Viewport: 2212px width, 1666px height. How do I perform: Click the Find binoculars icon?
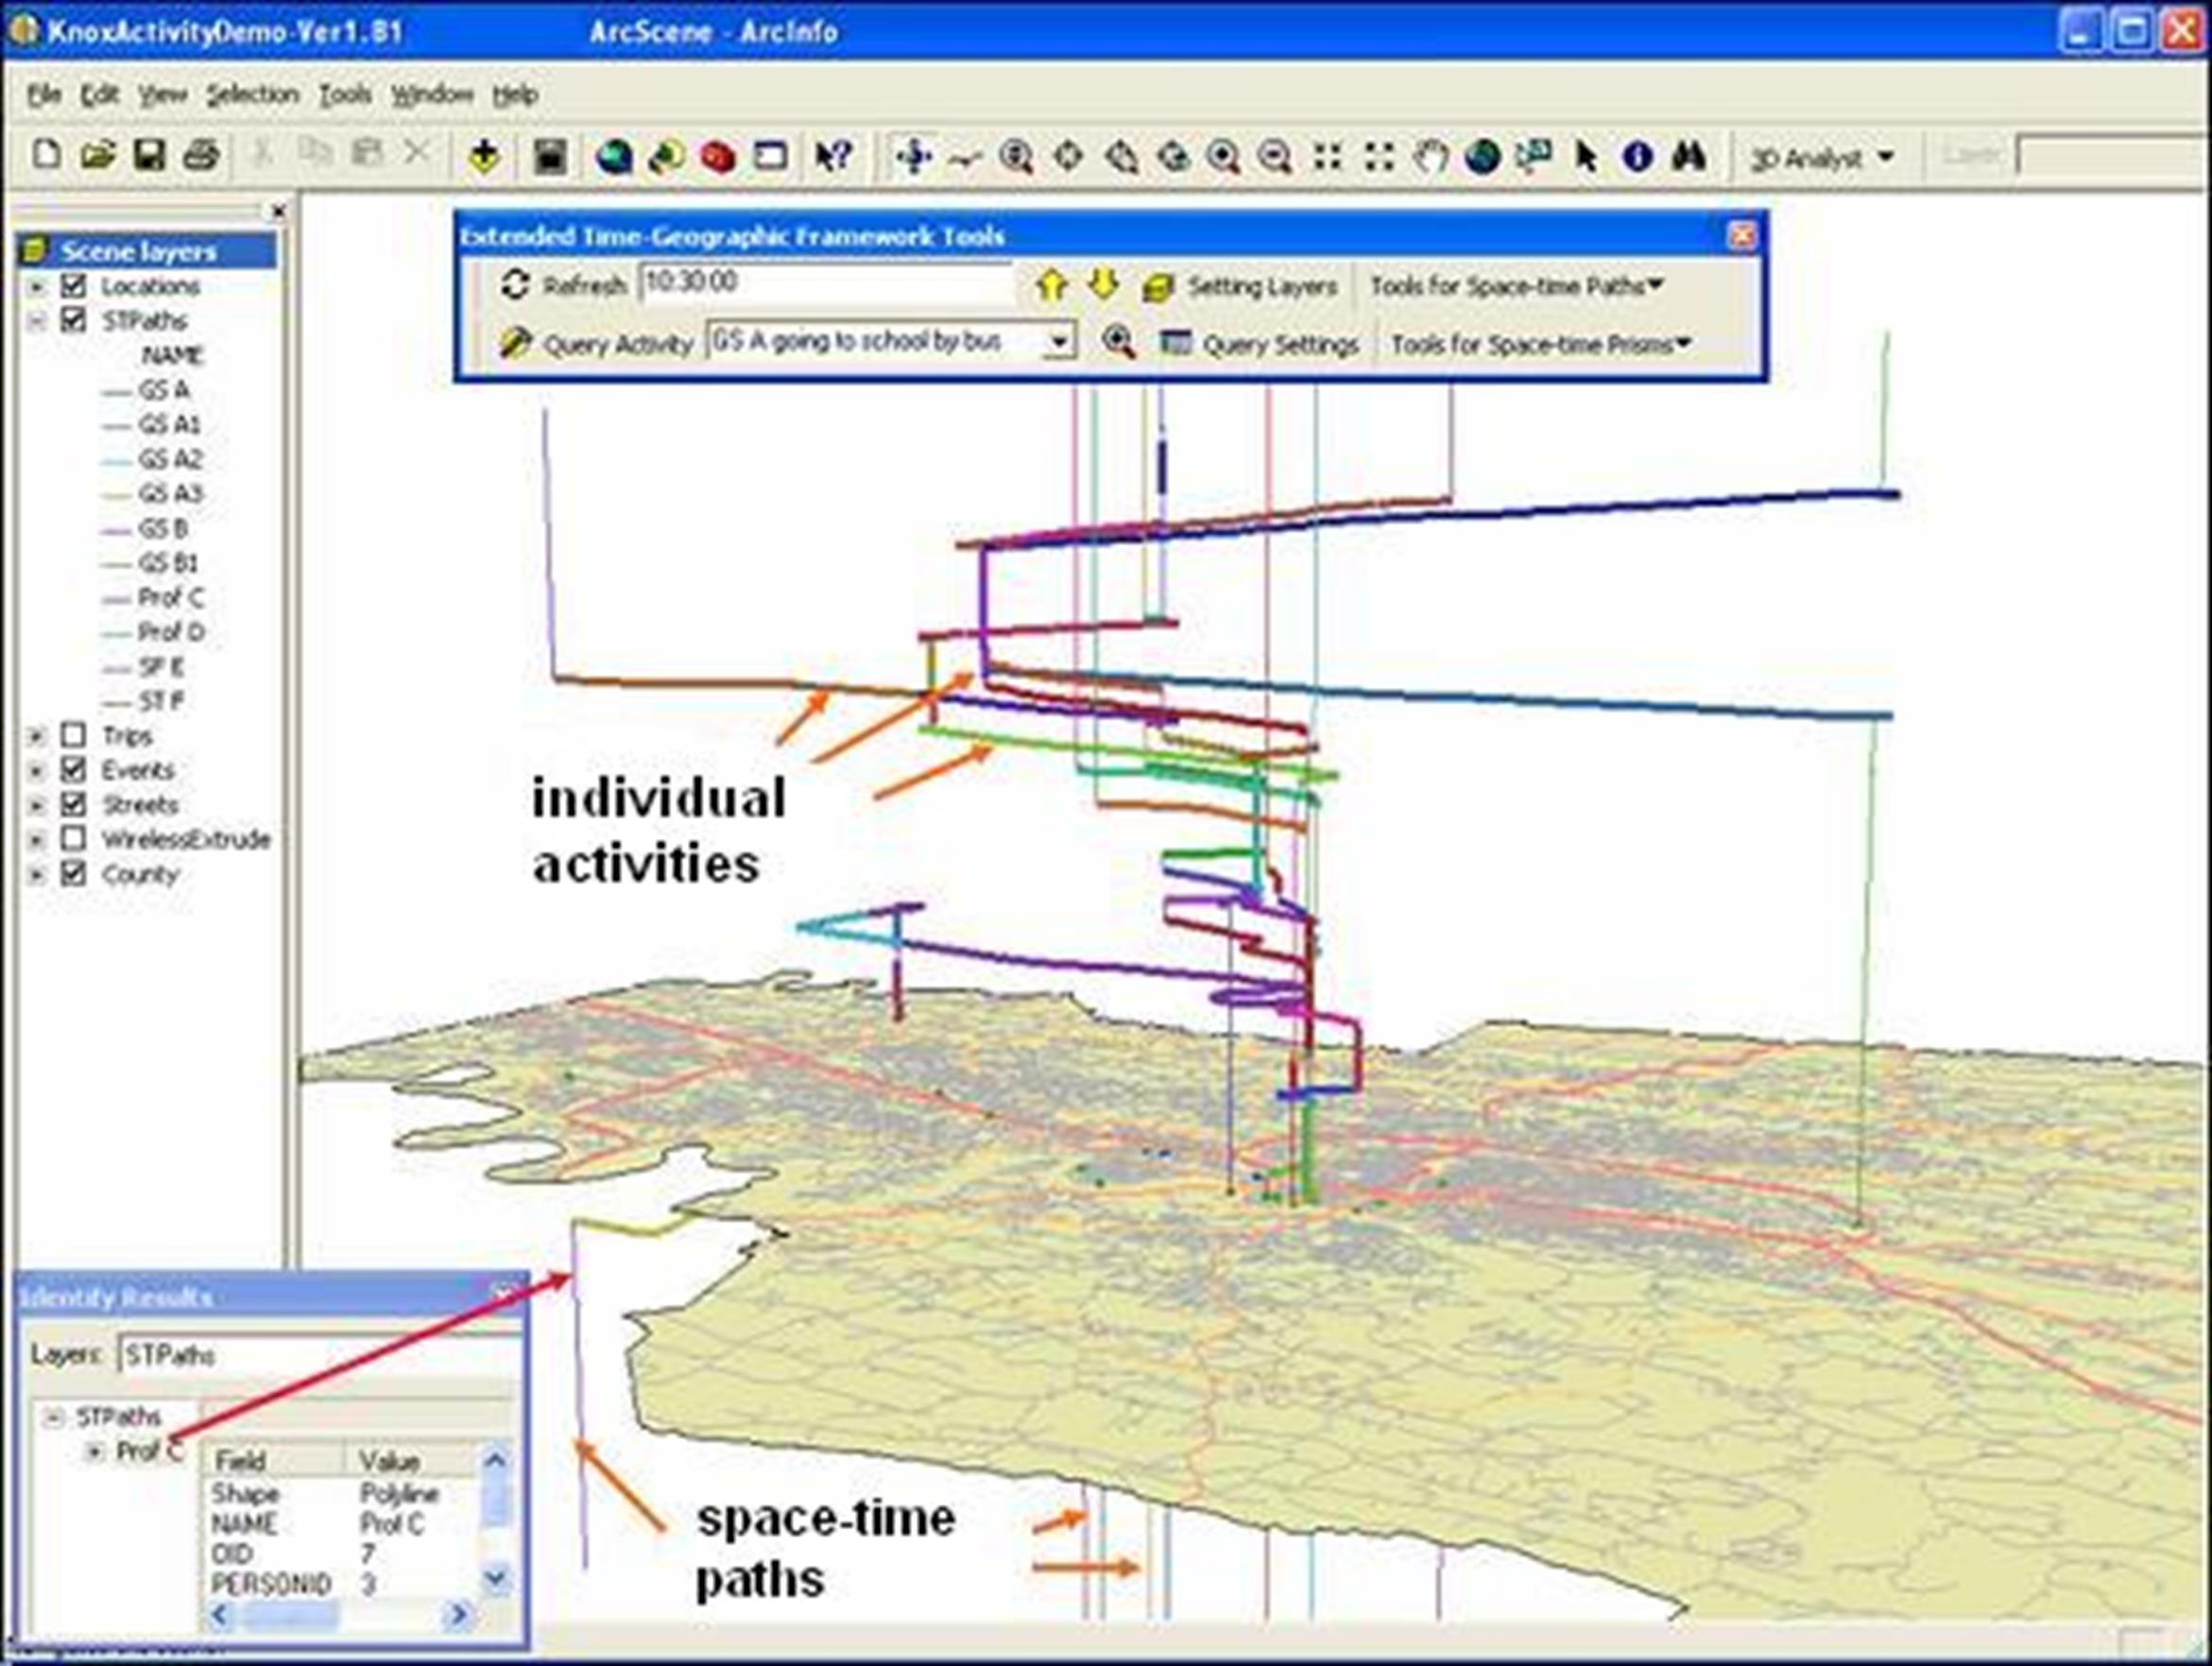[1689, 157]
